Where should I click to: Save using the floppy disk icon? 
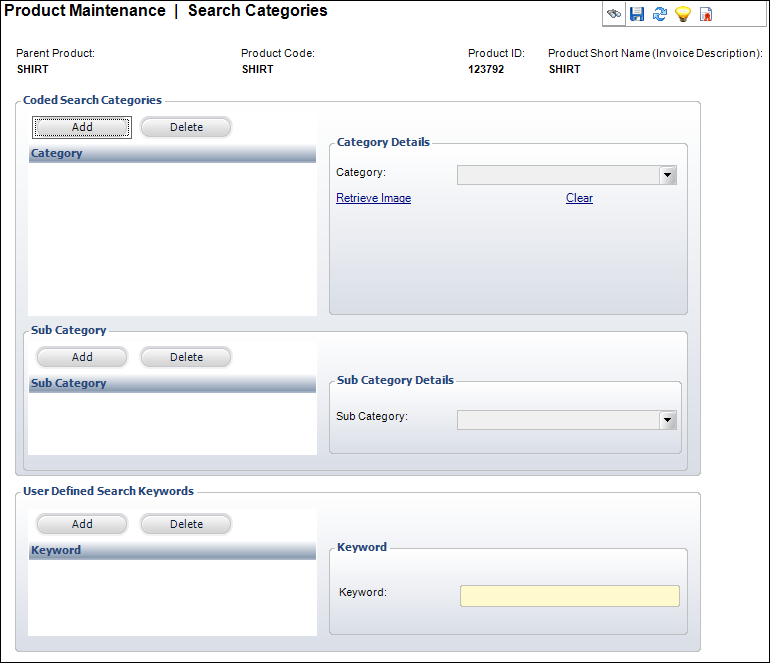(x=637, y=14)
